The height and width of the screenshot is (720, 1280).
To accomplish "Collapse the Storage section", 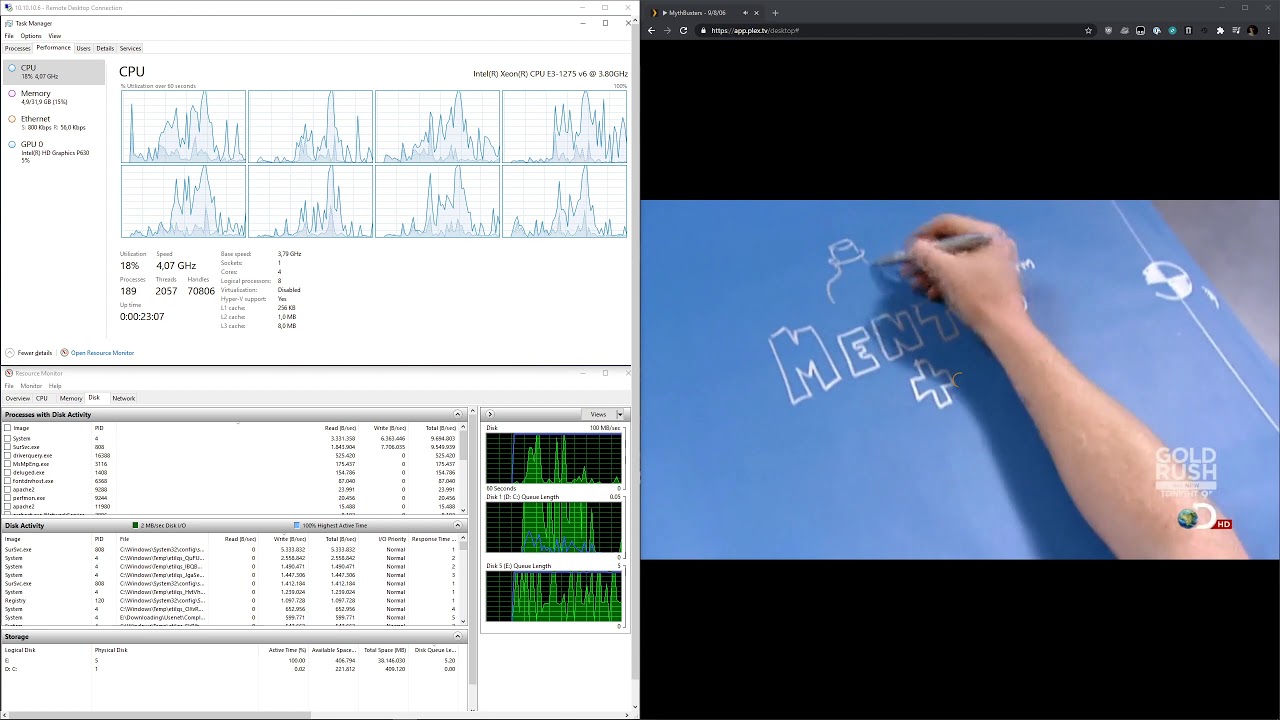I will pyautogui.click(x=458, y=636).
